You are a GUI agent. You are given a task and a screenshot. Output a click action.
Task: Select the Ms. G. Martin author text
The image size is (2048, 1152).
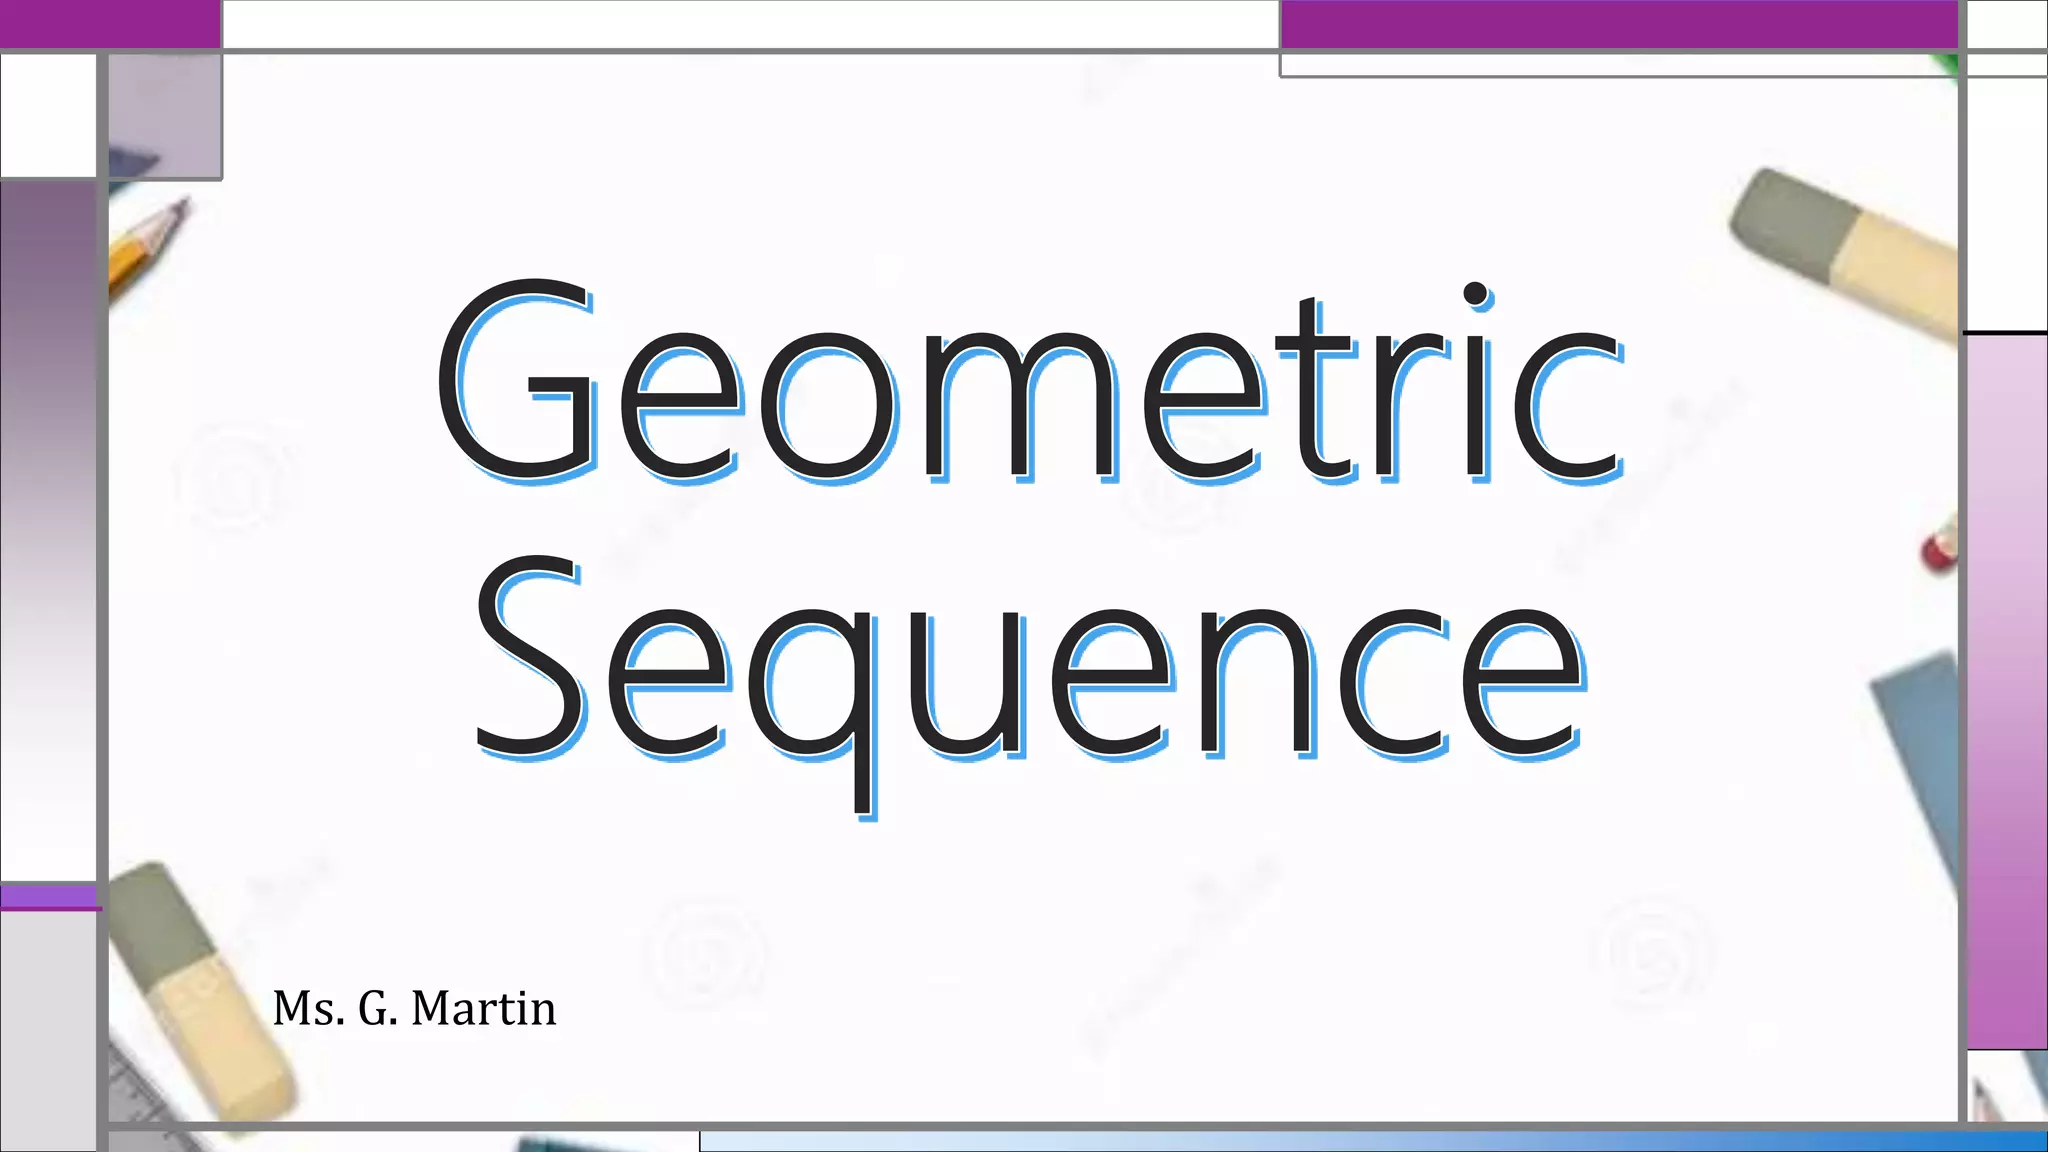(414, 1008)
